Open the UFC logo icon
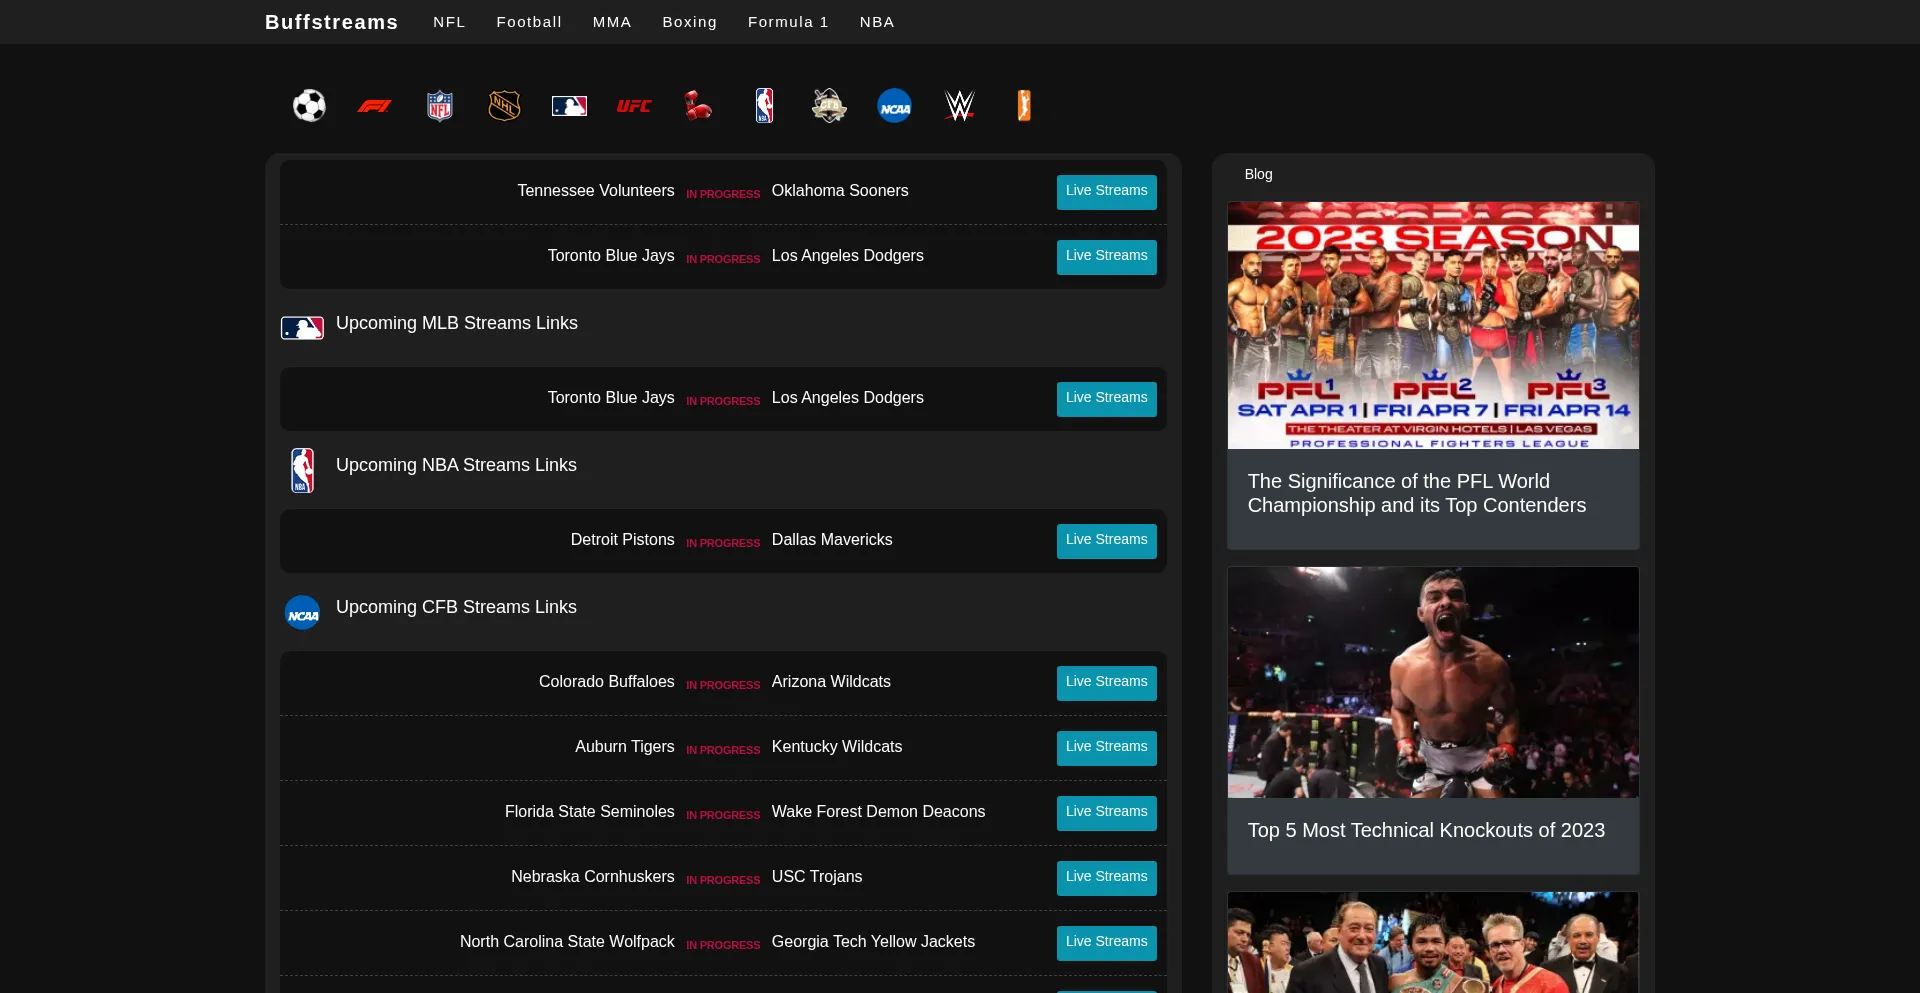Viewport: 1920px width, 993px height. point(634,105)
